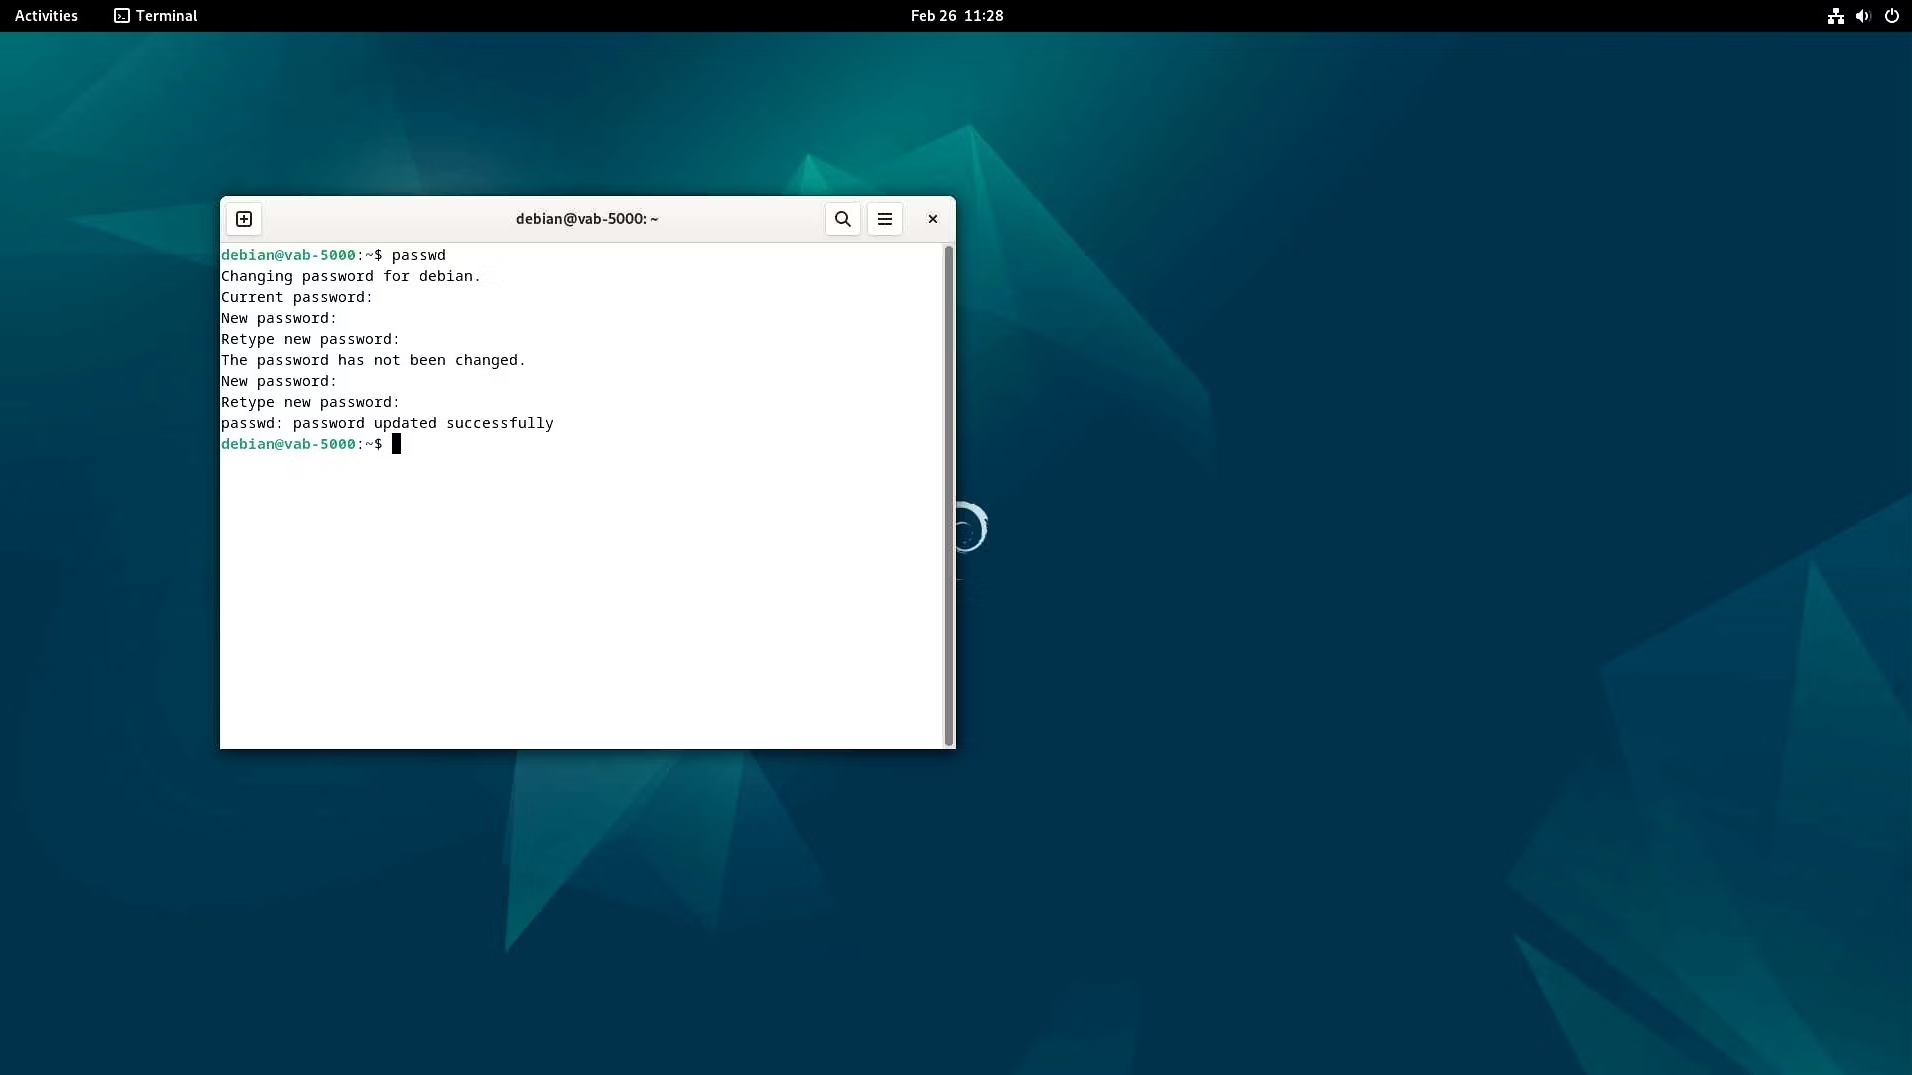Open the terminal hamburger menu
The width and height of the screenshot is (1912, 1075).
pos(885,219)
